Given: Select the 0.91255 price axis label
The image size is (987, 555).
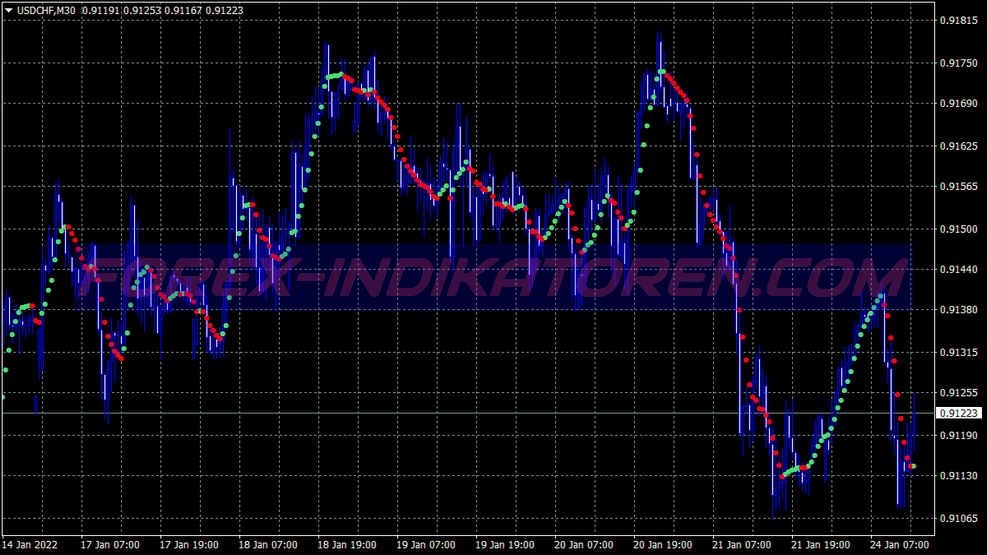Looking at the screenshot, I should tap(959, 393).
